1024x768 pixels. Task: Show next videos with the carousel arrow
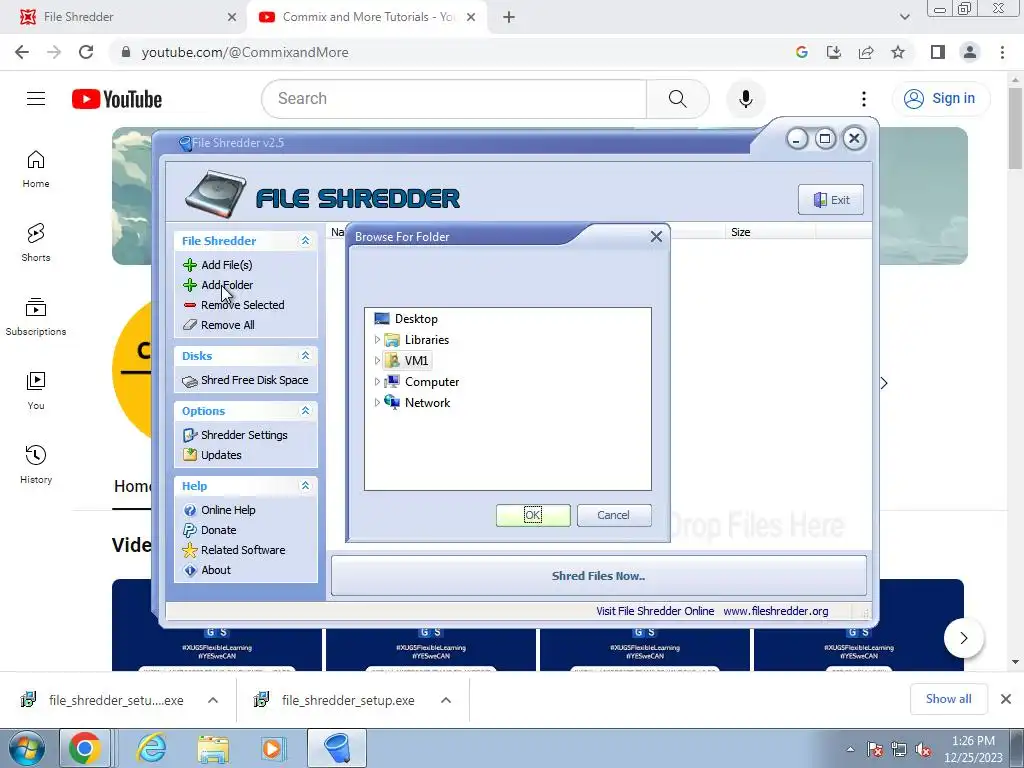[x=963, y=638]
